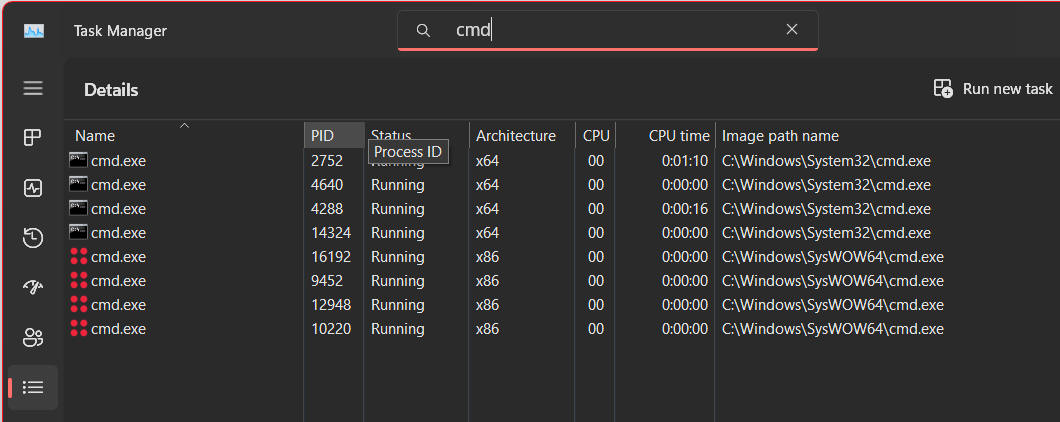This screenshot has width=1060, height=422.
Task: Click the red dots icon for PID 12948
Action: point(79,304)
